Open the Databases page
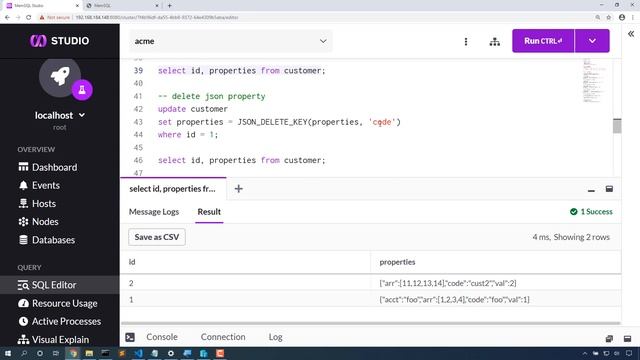The image size is (640, 360). (47, 240)
